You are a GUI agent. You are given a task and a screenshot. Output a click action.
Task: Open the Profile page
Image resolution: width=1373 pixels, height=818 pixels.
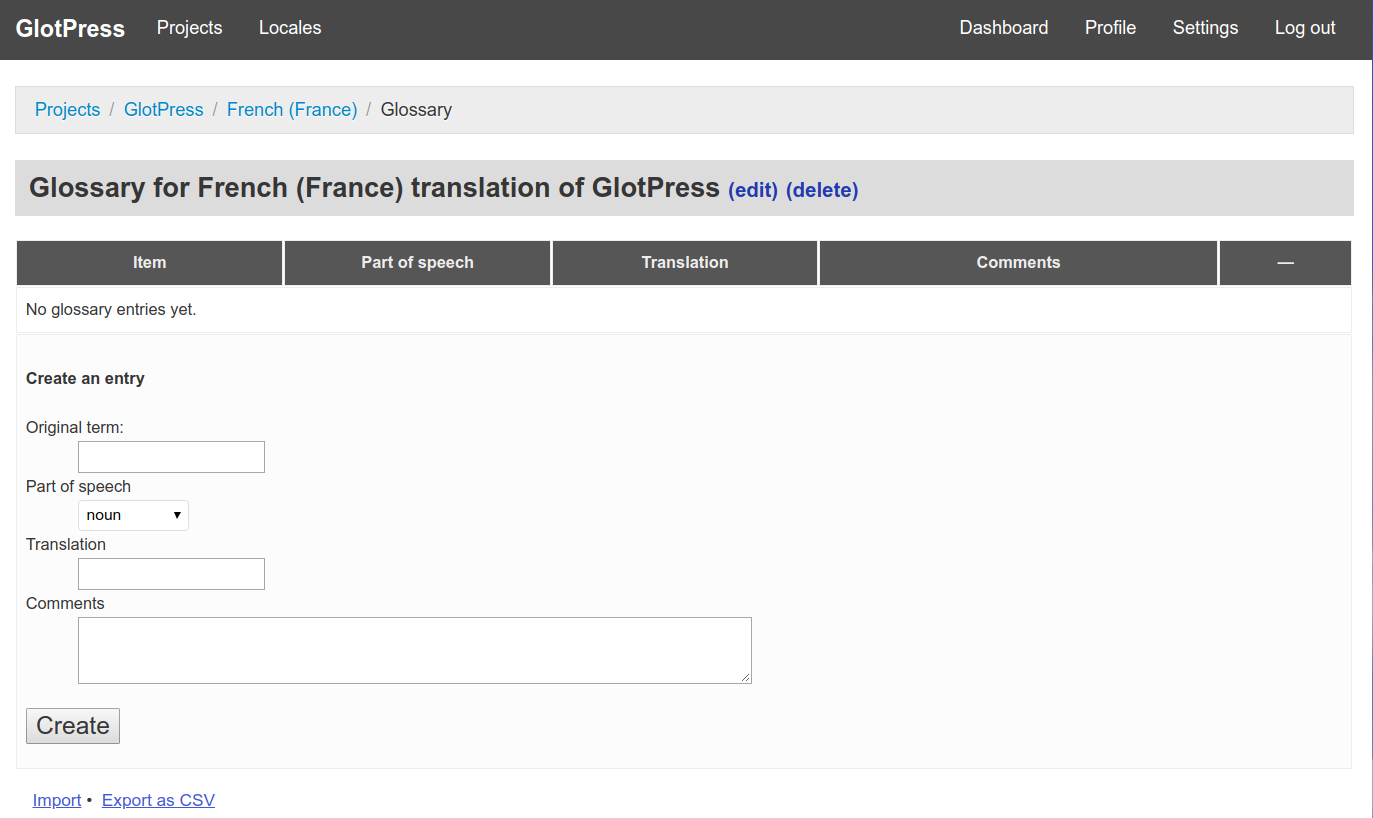(x=1110, y=28)
